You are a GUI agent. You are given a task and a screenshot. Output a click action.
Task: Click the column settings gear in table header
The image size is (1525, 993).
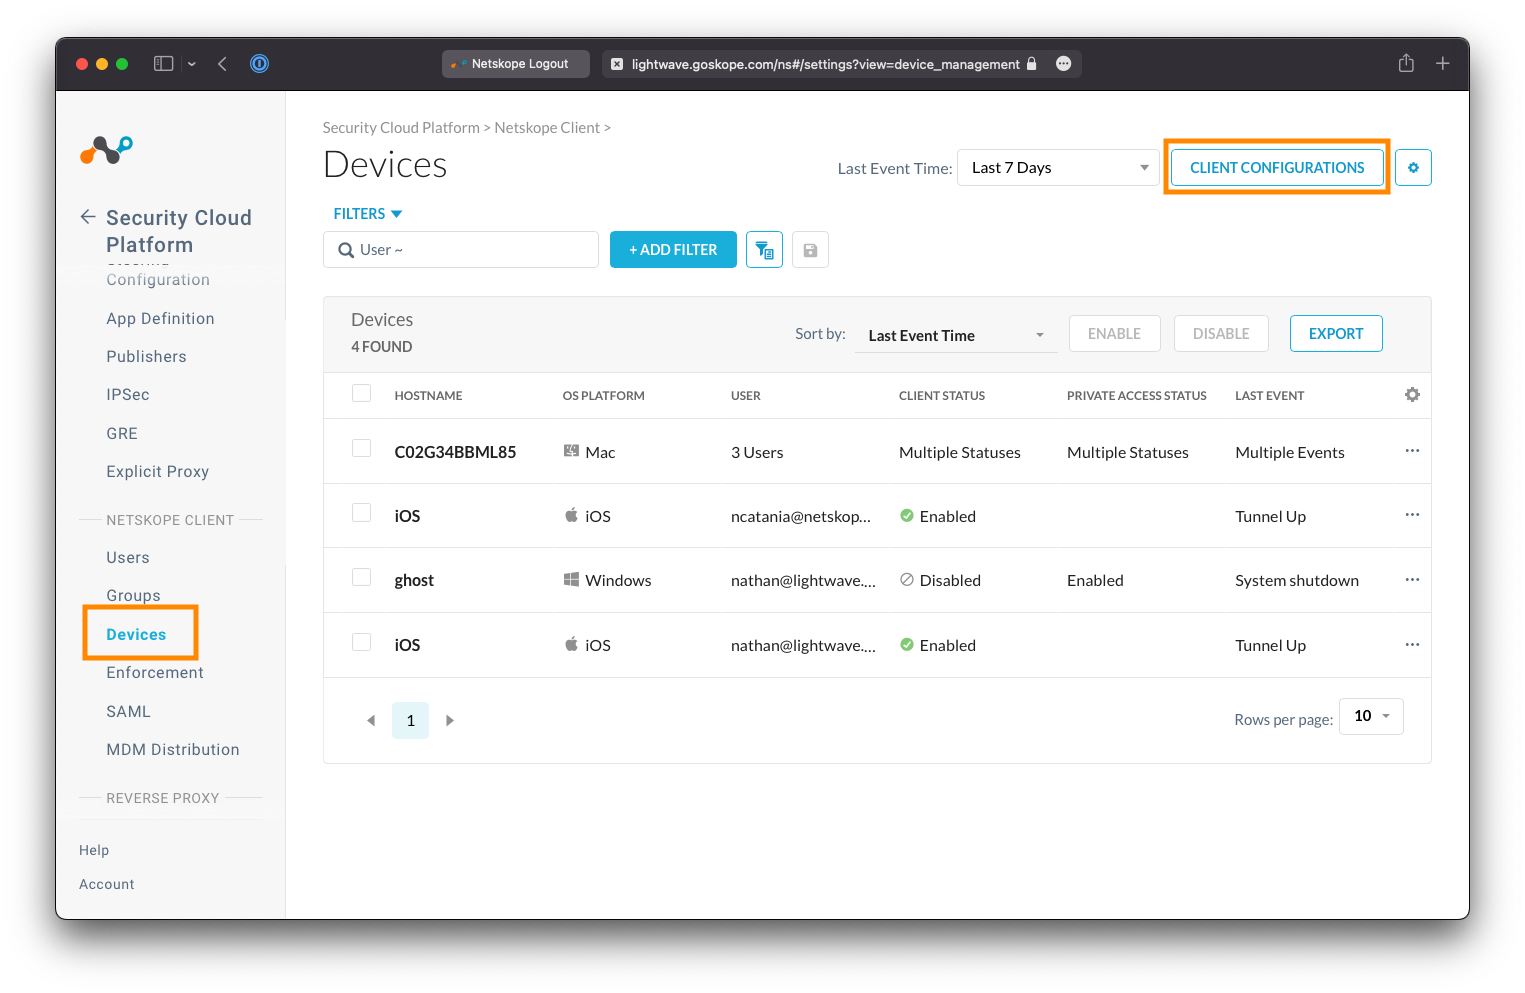(x=1411, y=395)
